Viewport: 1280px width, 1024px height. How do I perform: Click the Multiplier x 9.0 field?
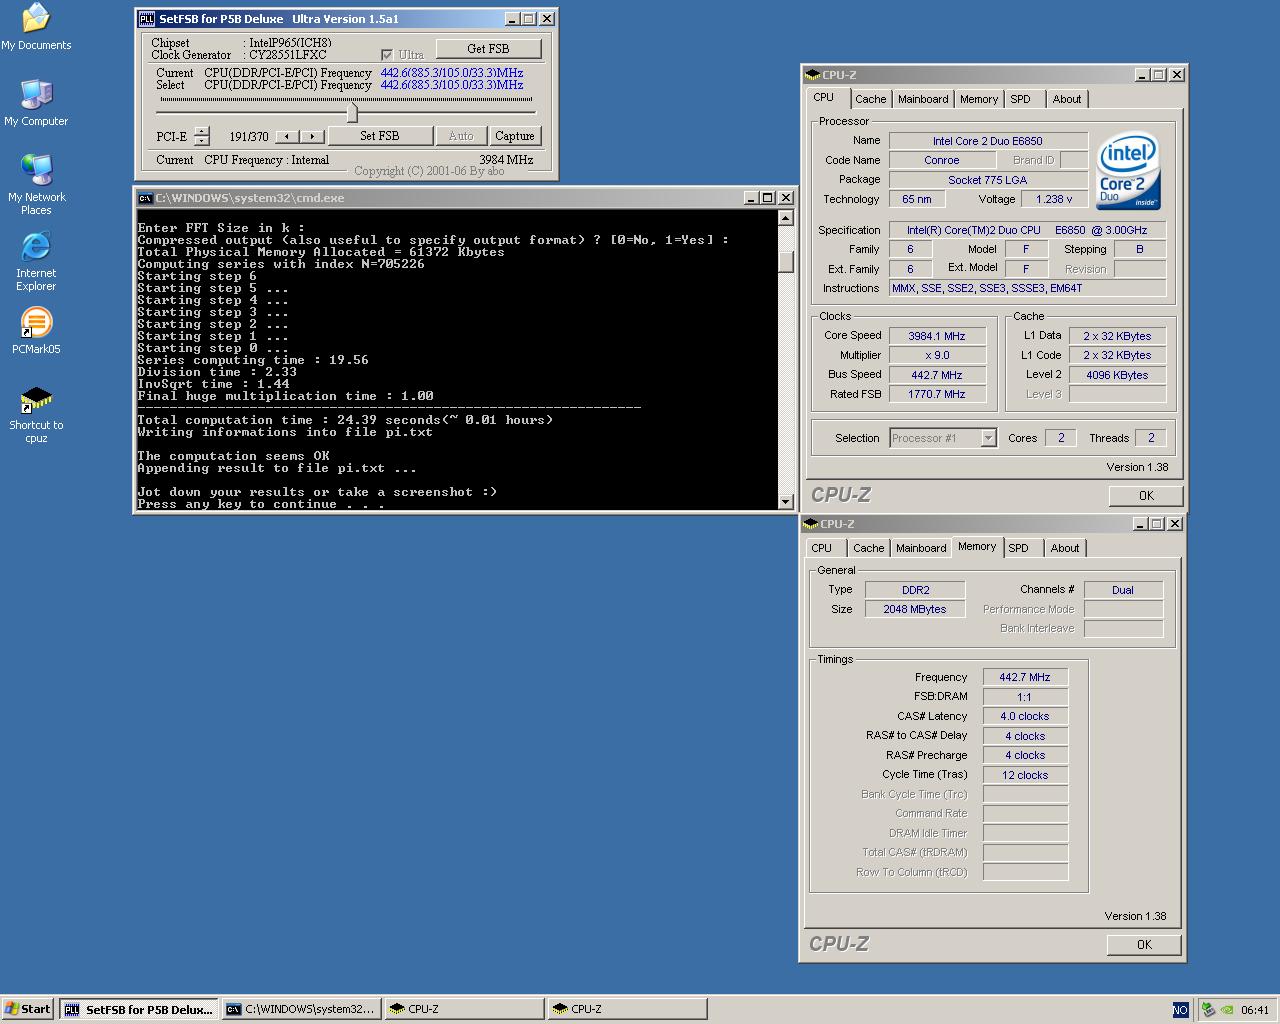click(937, 355)
